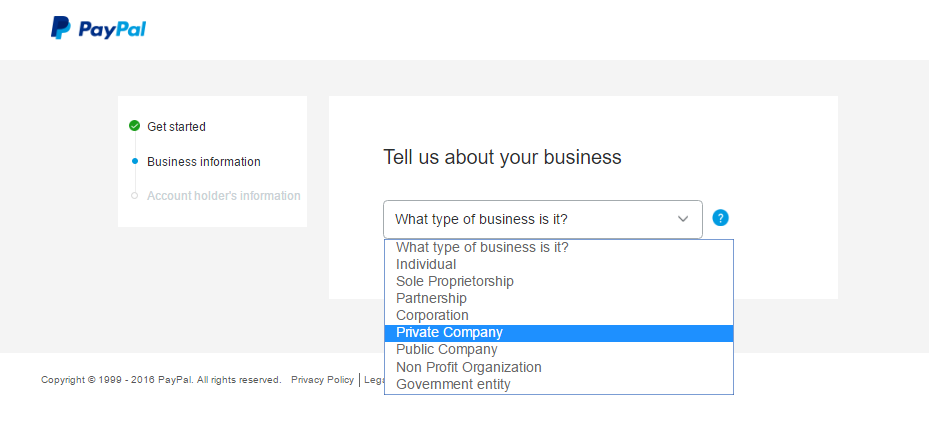This screenshot has width=929, height=428.
Task: Pick Partnership in the dropdown list
Action: (559, 298)
